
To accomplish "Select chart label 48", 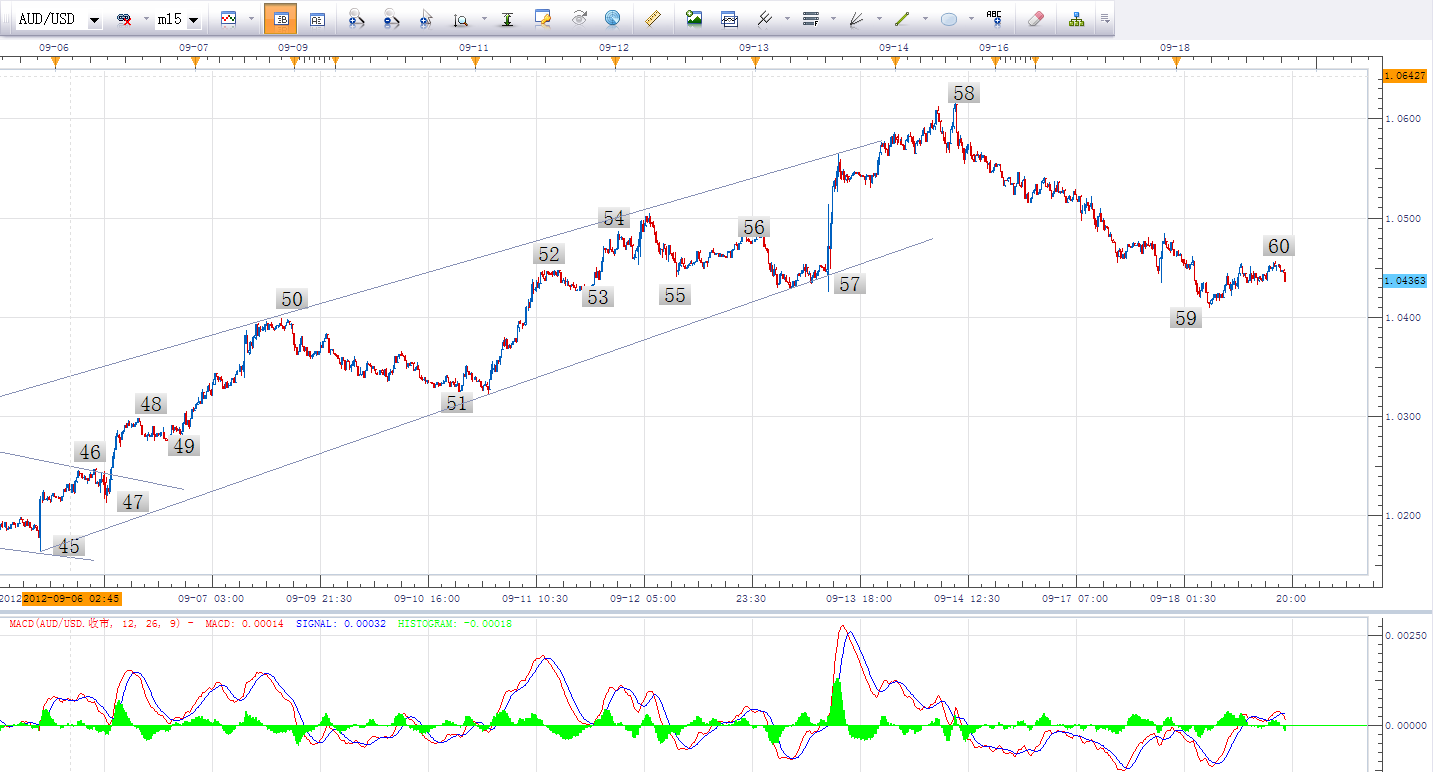I will point(151,405).
